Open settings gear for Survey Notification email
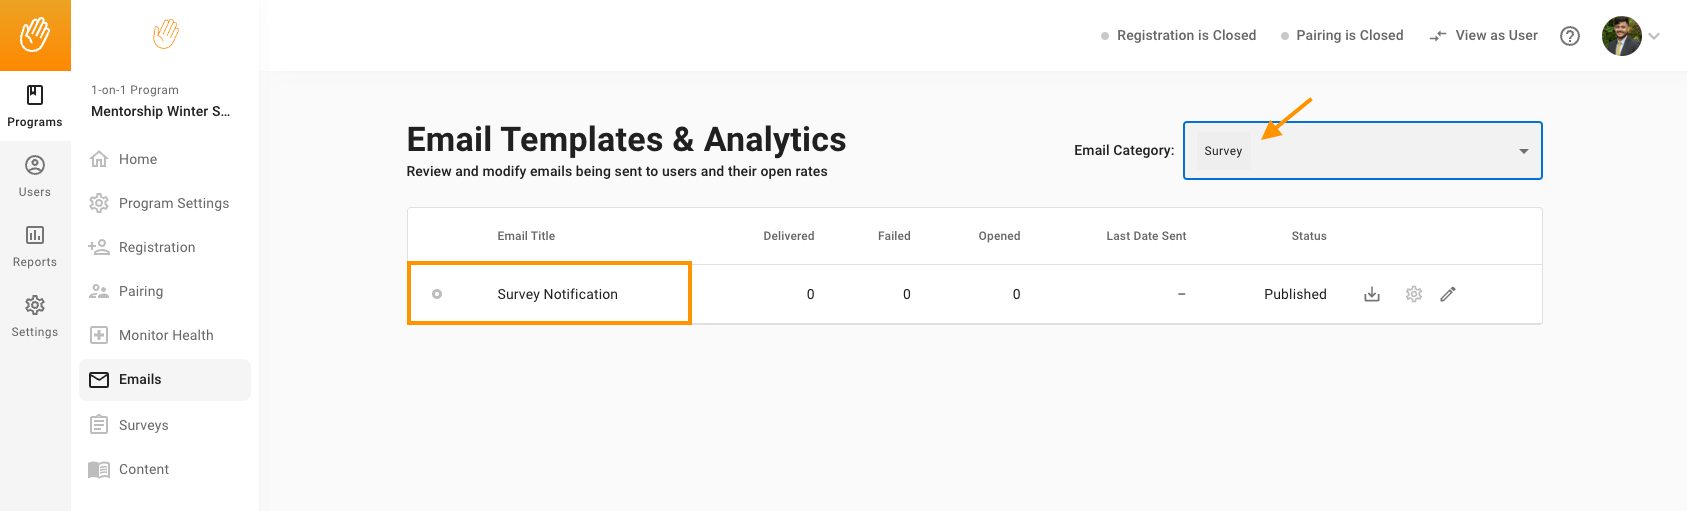 (1413, 294)
